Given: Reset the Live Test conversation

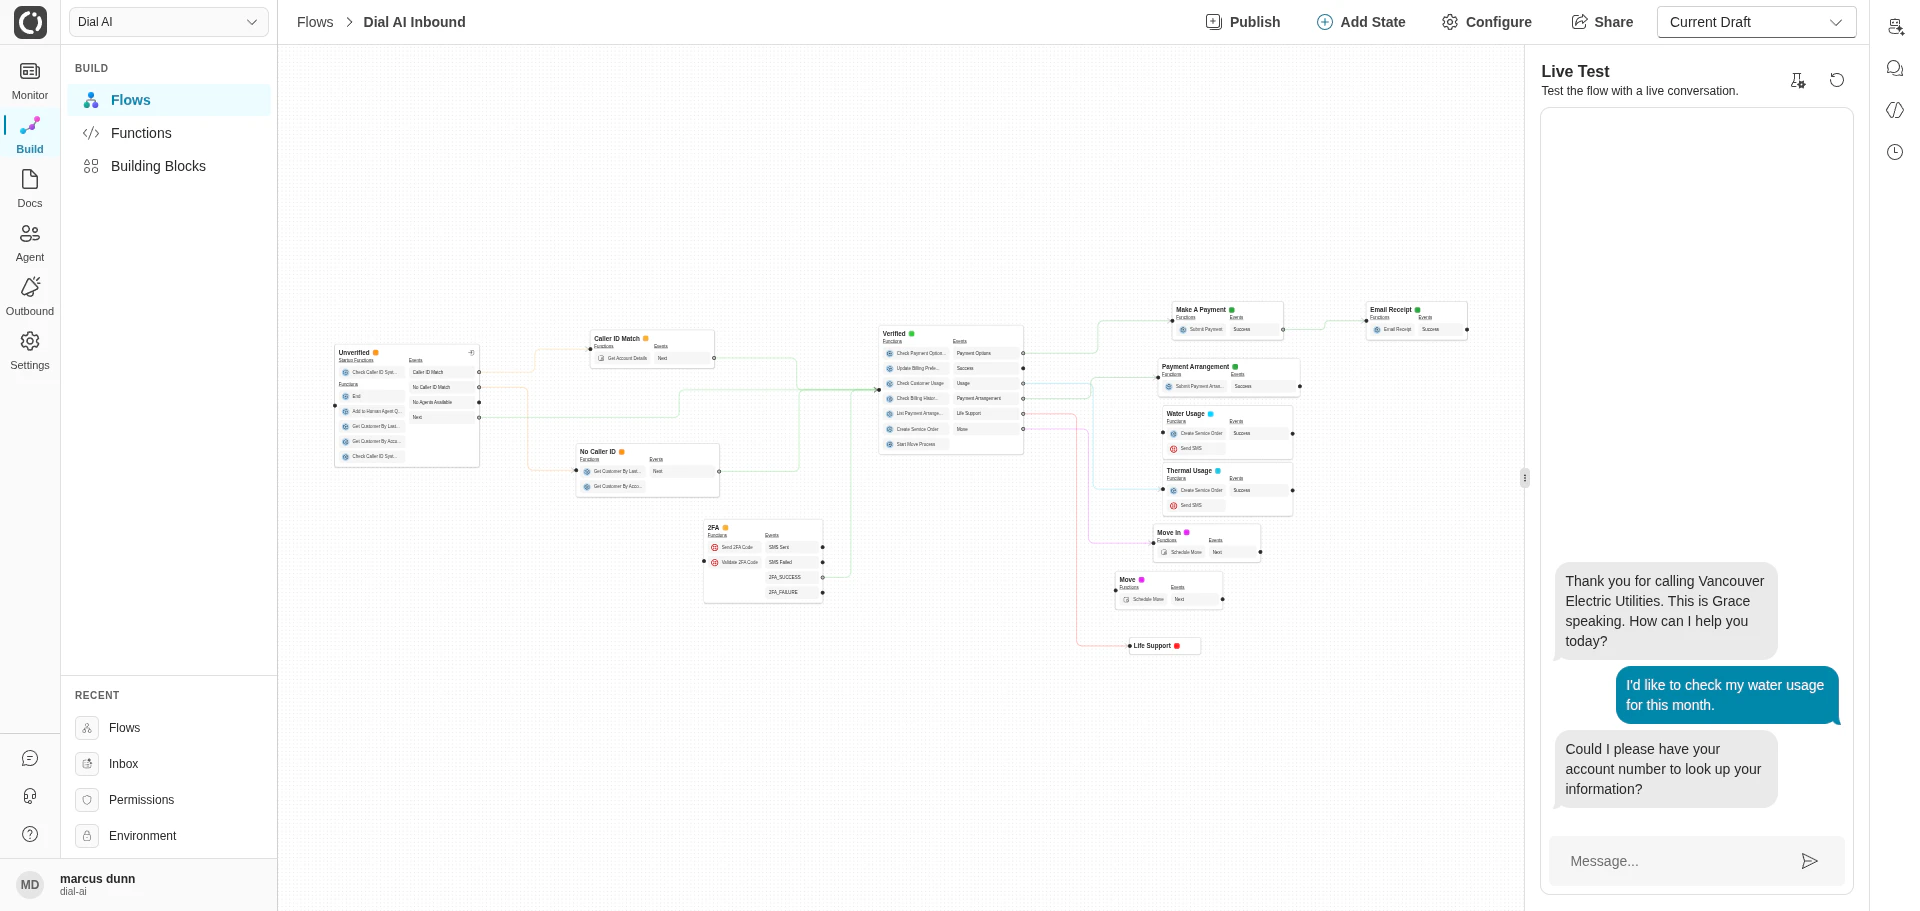Looking at the screenshot, I should 1837,80.
